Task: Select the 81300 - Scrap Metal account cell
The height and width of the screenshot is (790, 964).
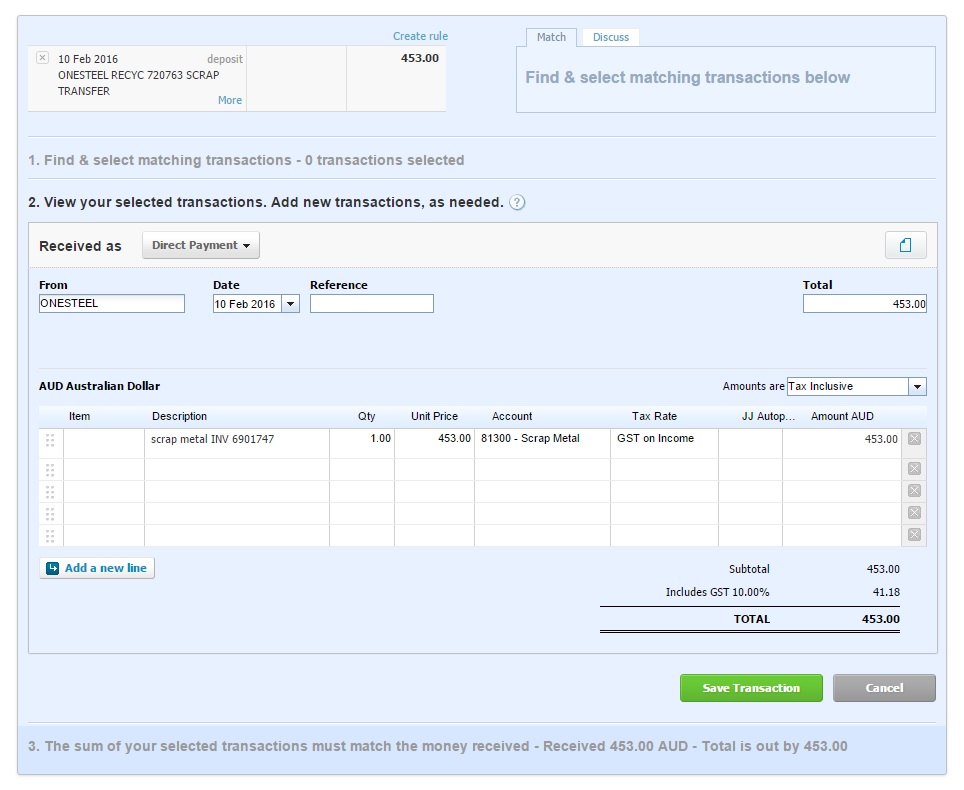Action: pos(541,439)
